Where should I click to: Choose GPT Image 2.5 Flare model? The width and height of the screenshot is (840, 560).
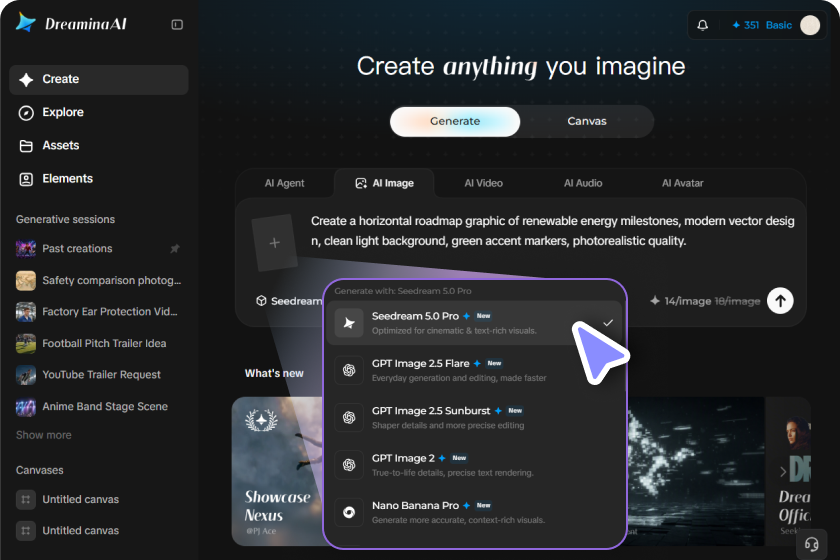pyautogui.click(x=474, y=370)
